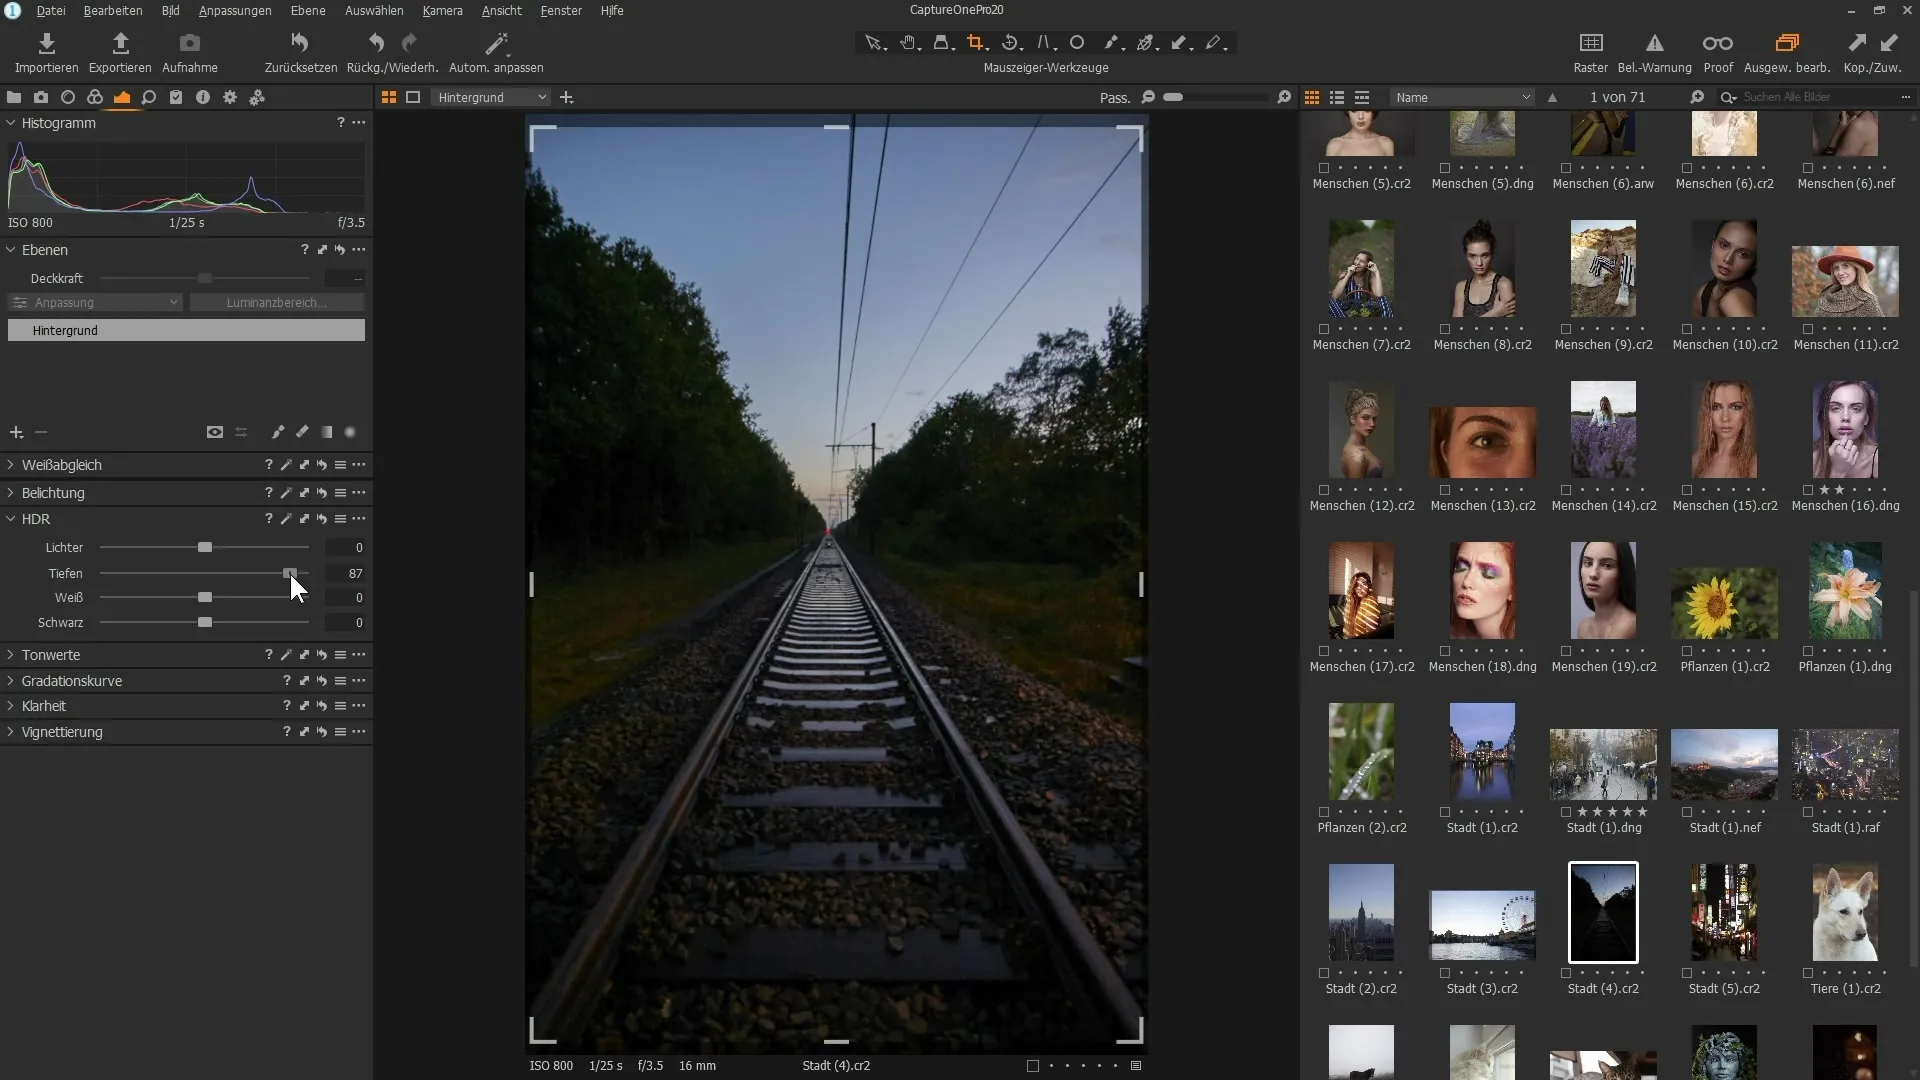Open the Kamera menu

click(x=442, y=10)
